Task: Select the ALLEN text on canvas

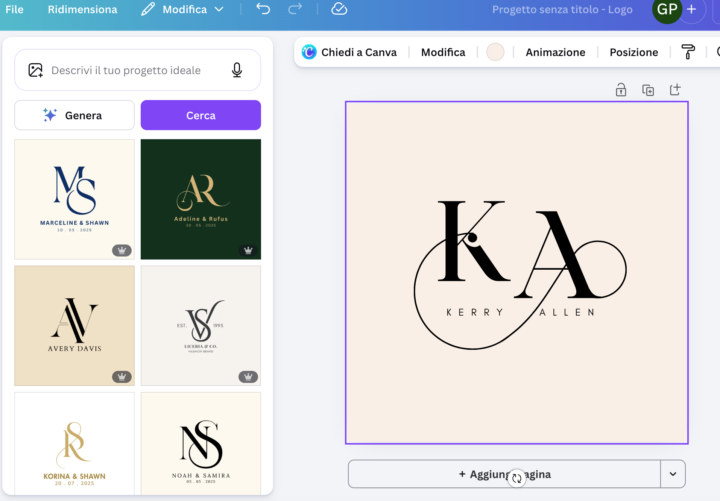Action: pyautogui.click(x=567, y=312)
